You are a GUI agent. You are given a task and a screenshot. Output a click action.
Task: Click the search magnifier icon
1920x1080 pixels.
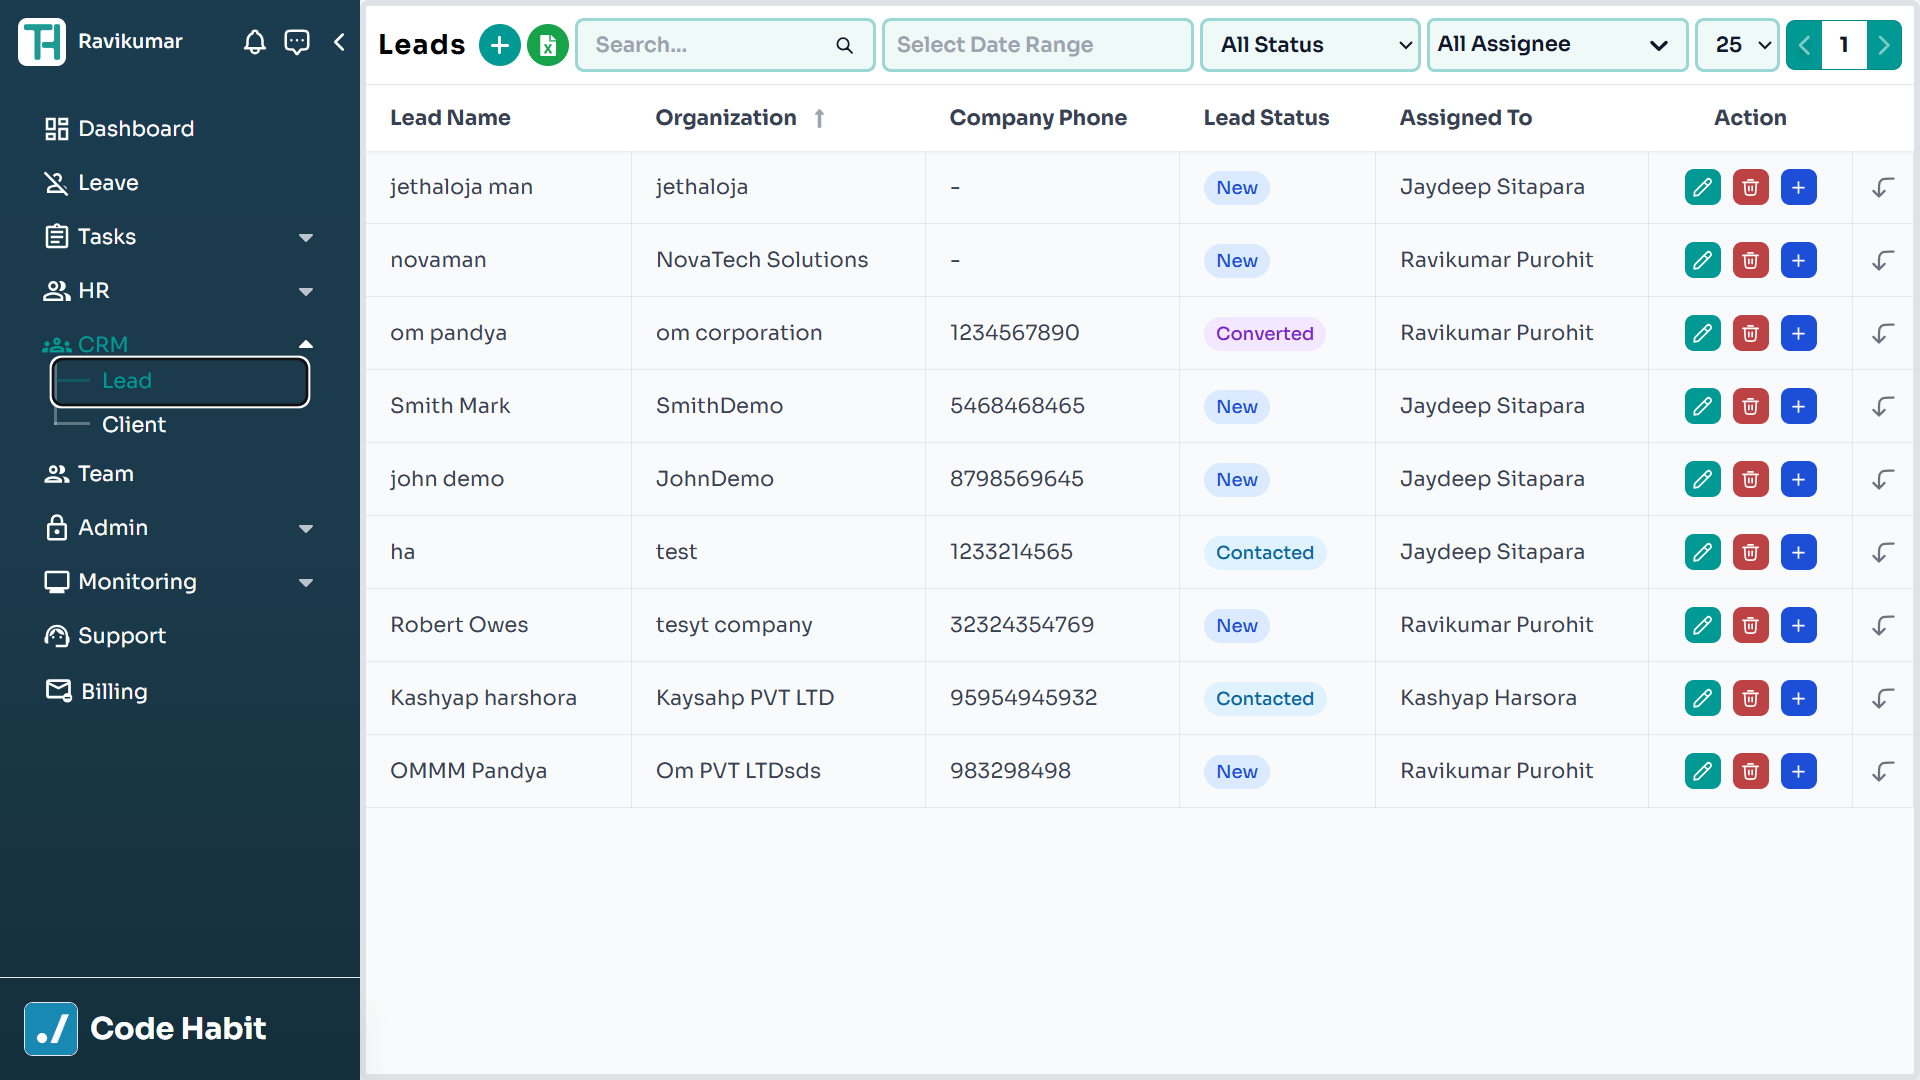[845, 45]
